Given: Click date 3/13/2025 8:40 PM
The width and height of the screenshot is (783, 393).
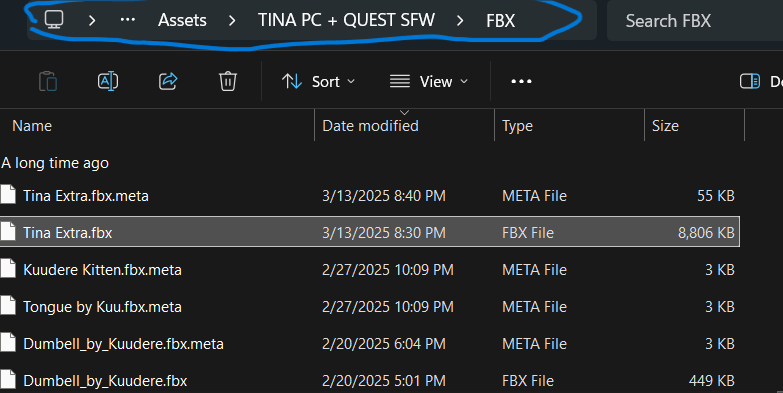Looking at the screenshot, I should click(x=384, y=196).
